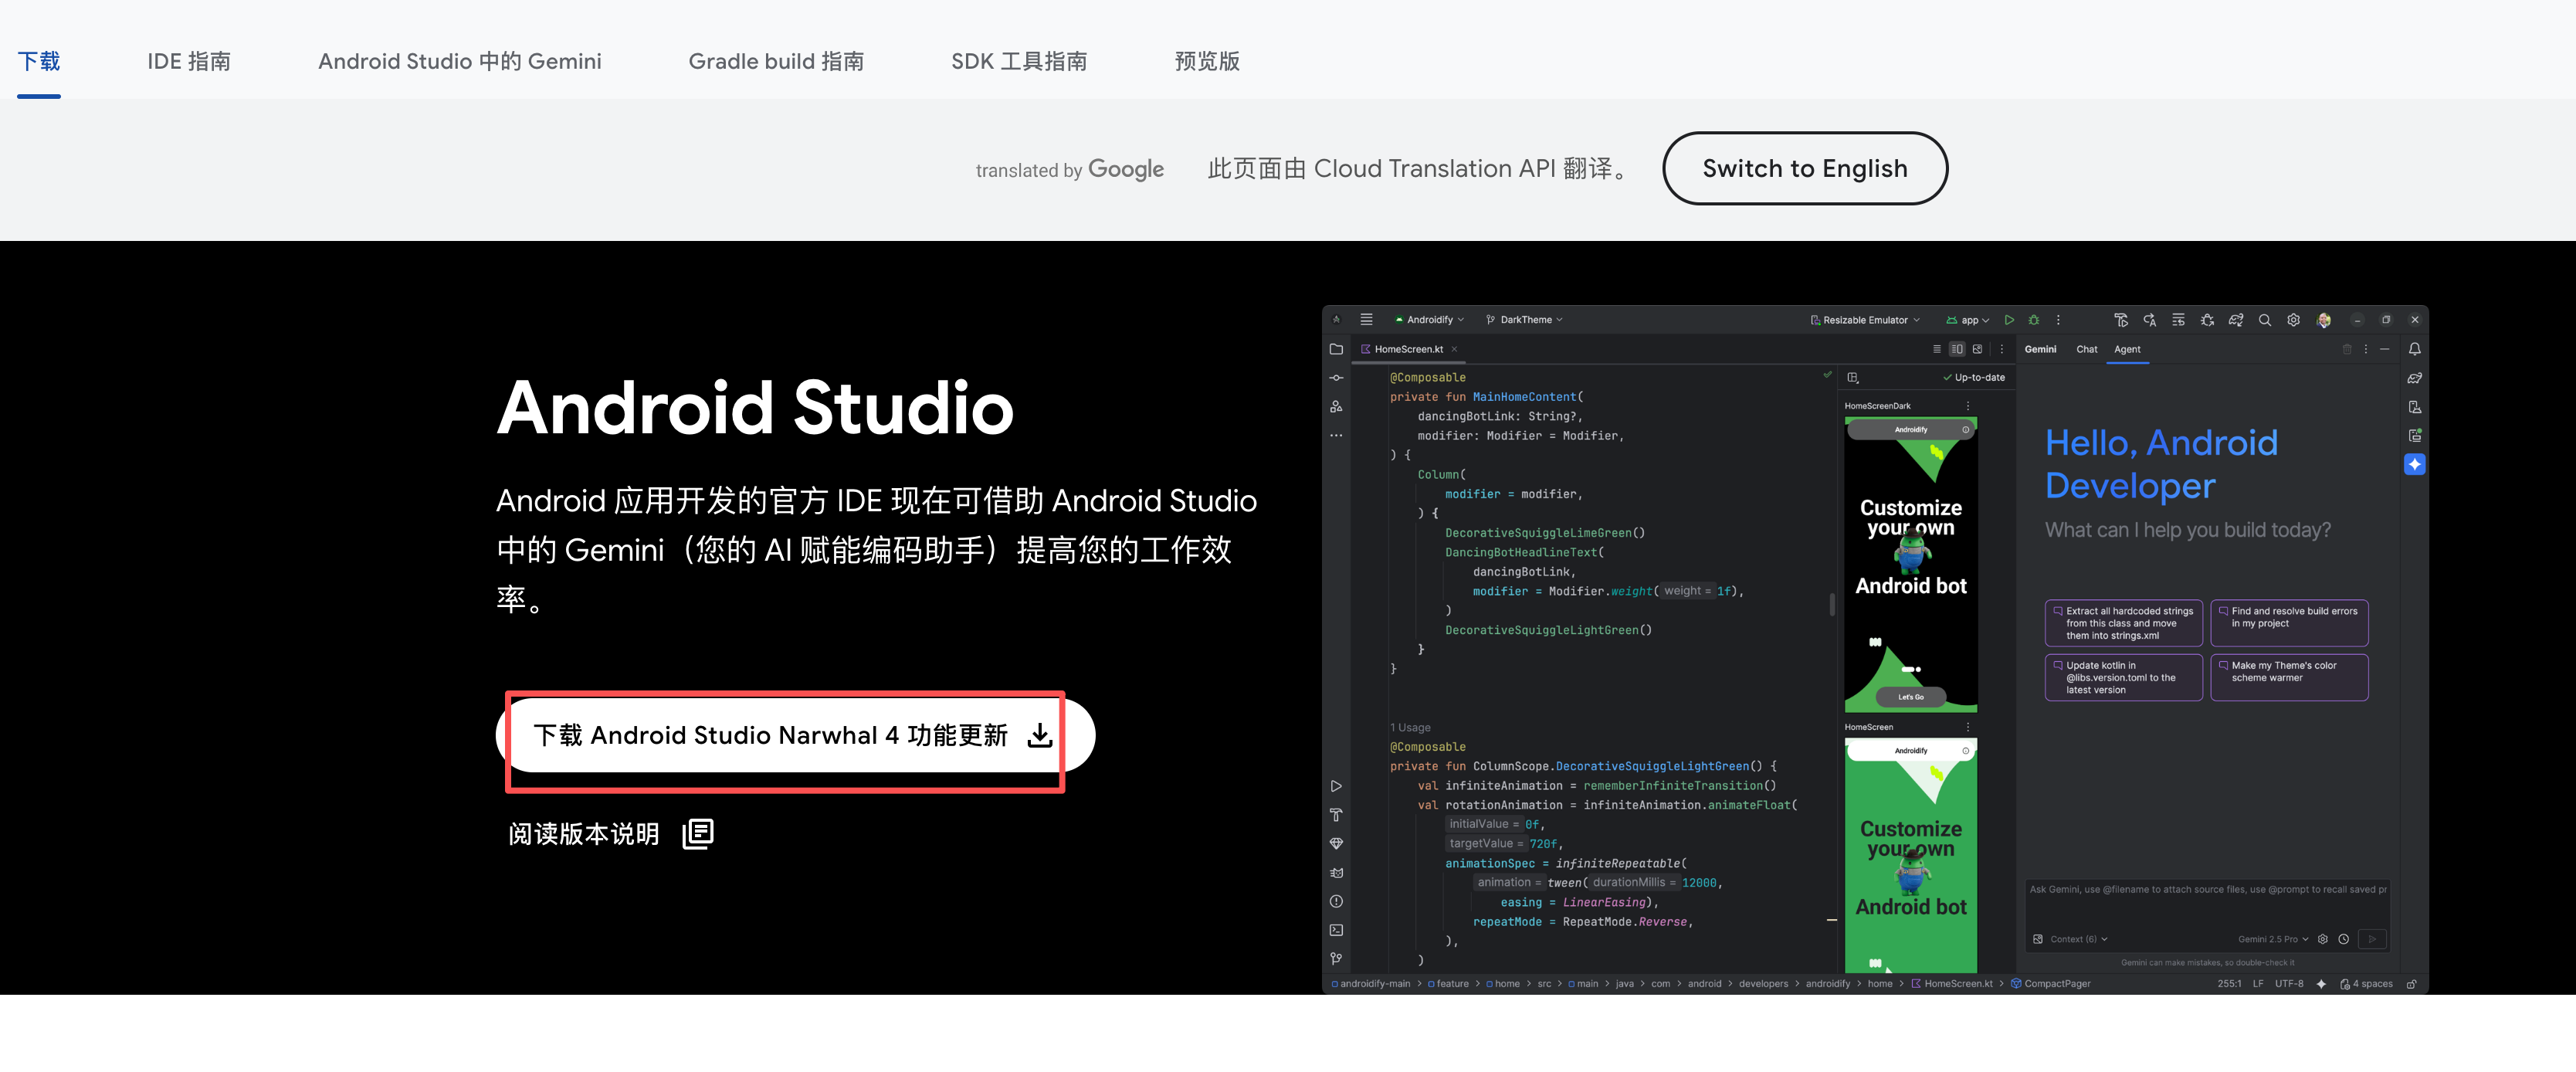
Task: Open the Resizable Emulator device dropdown
Action: (x=1865, y=320)
